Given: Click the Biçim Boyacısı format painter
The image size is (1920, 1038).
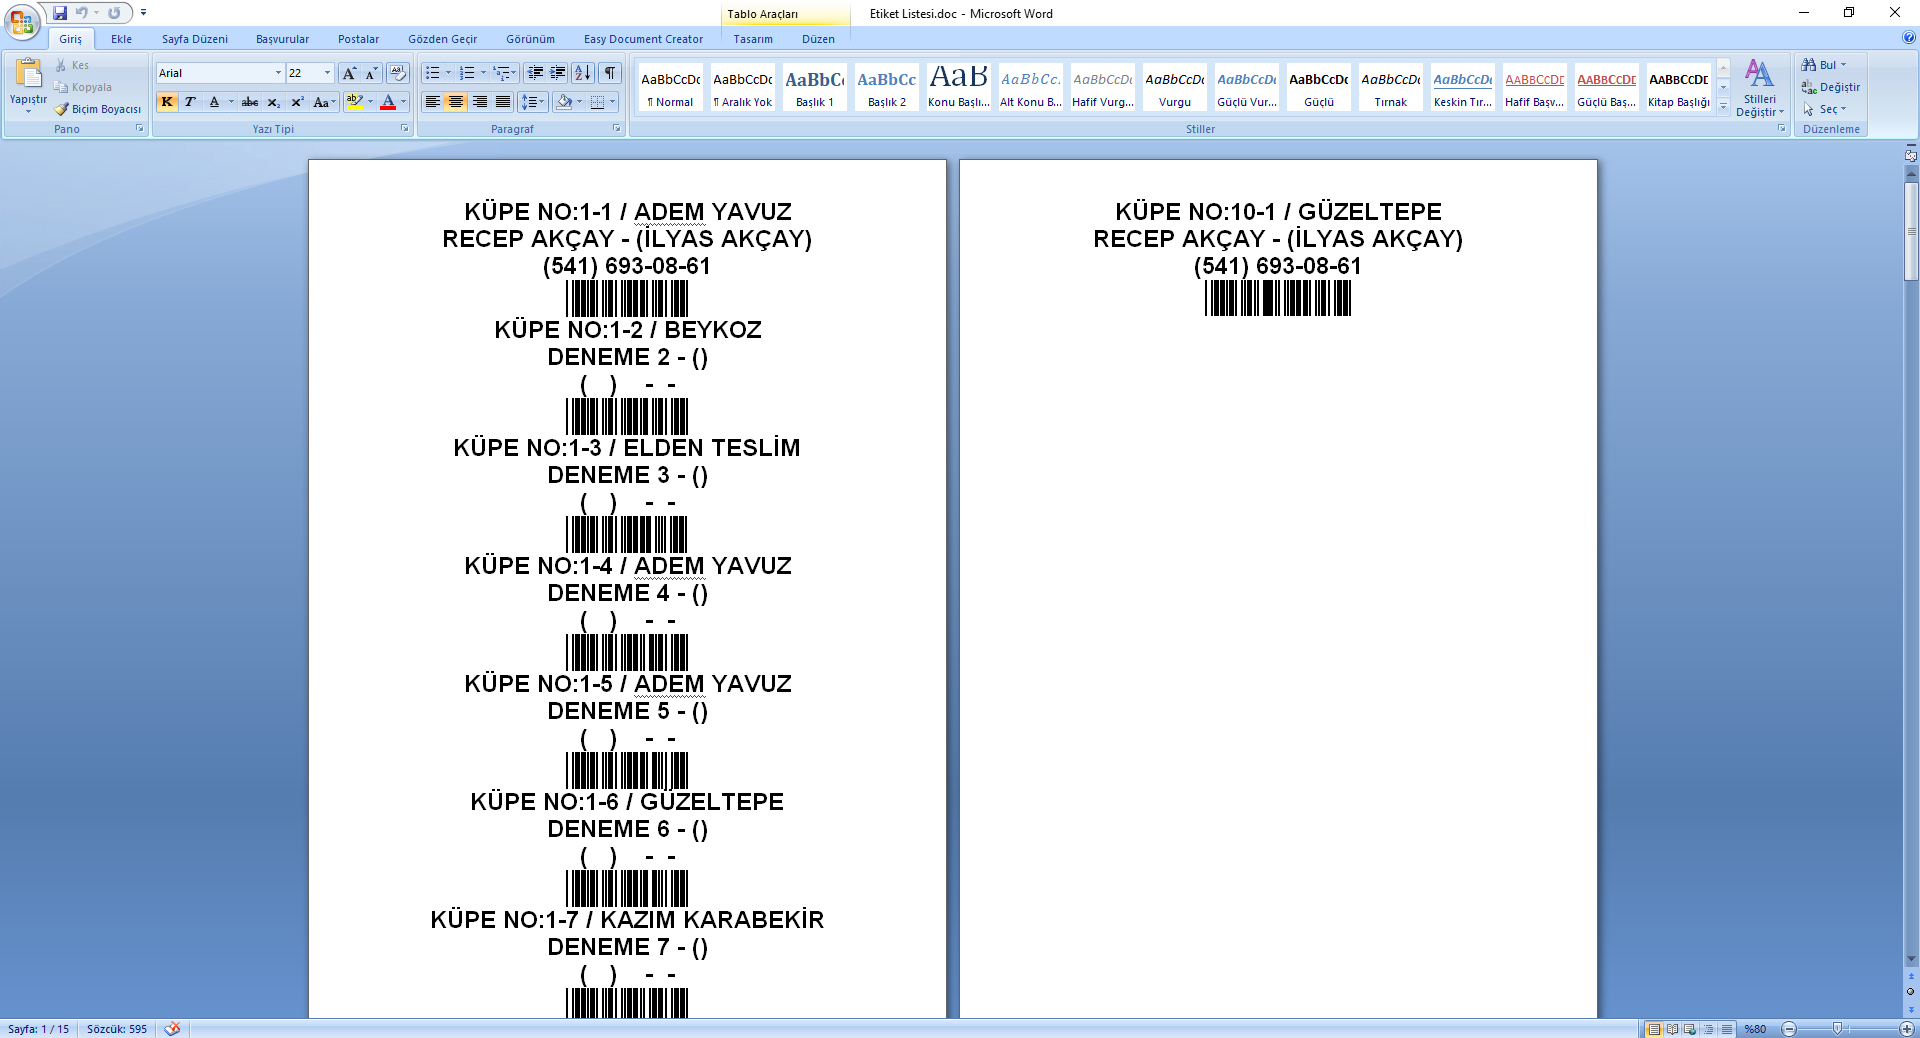Looking at the screenshot, I should (98, 109).
